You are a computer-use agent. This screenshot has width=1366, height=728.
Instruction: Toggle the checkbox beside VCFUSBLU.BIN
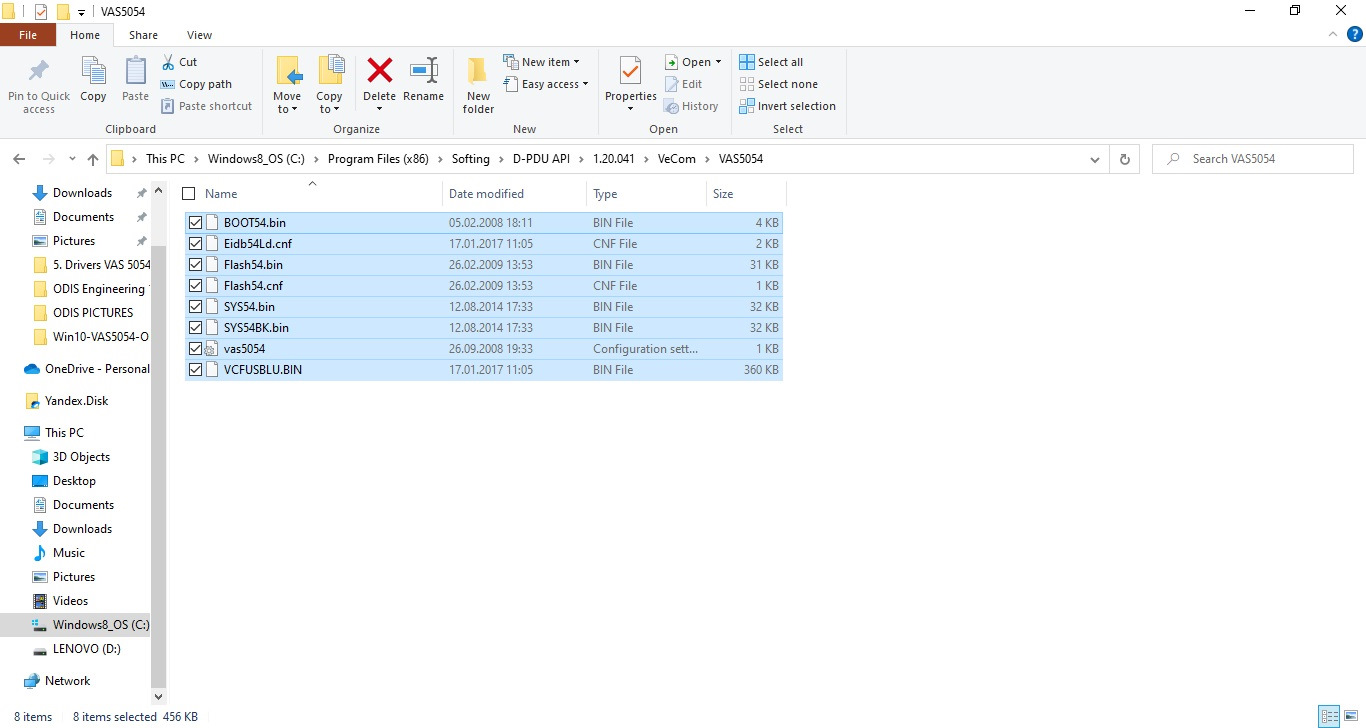195,369
